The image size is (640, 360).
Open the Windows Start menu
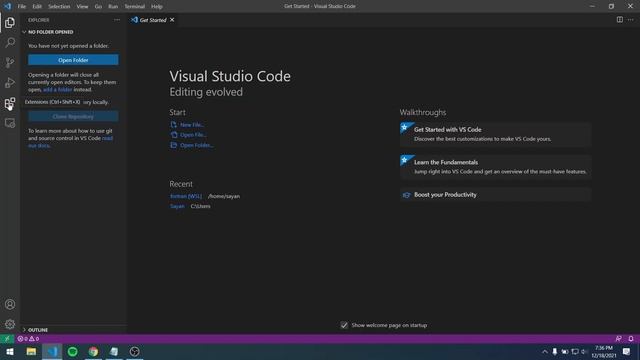[x=10, y=351]
